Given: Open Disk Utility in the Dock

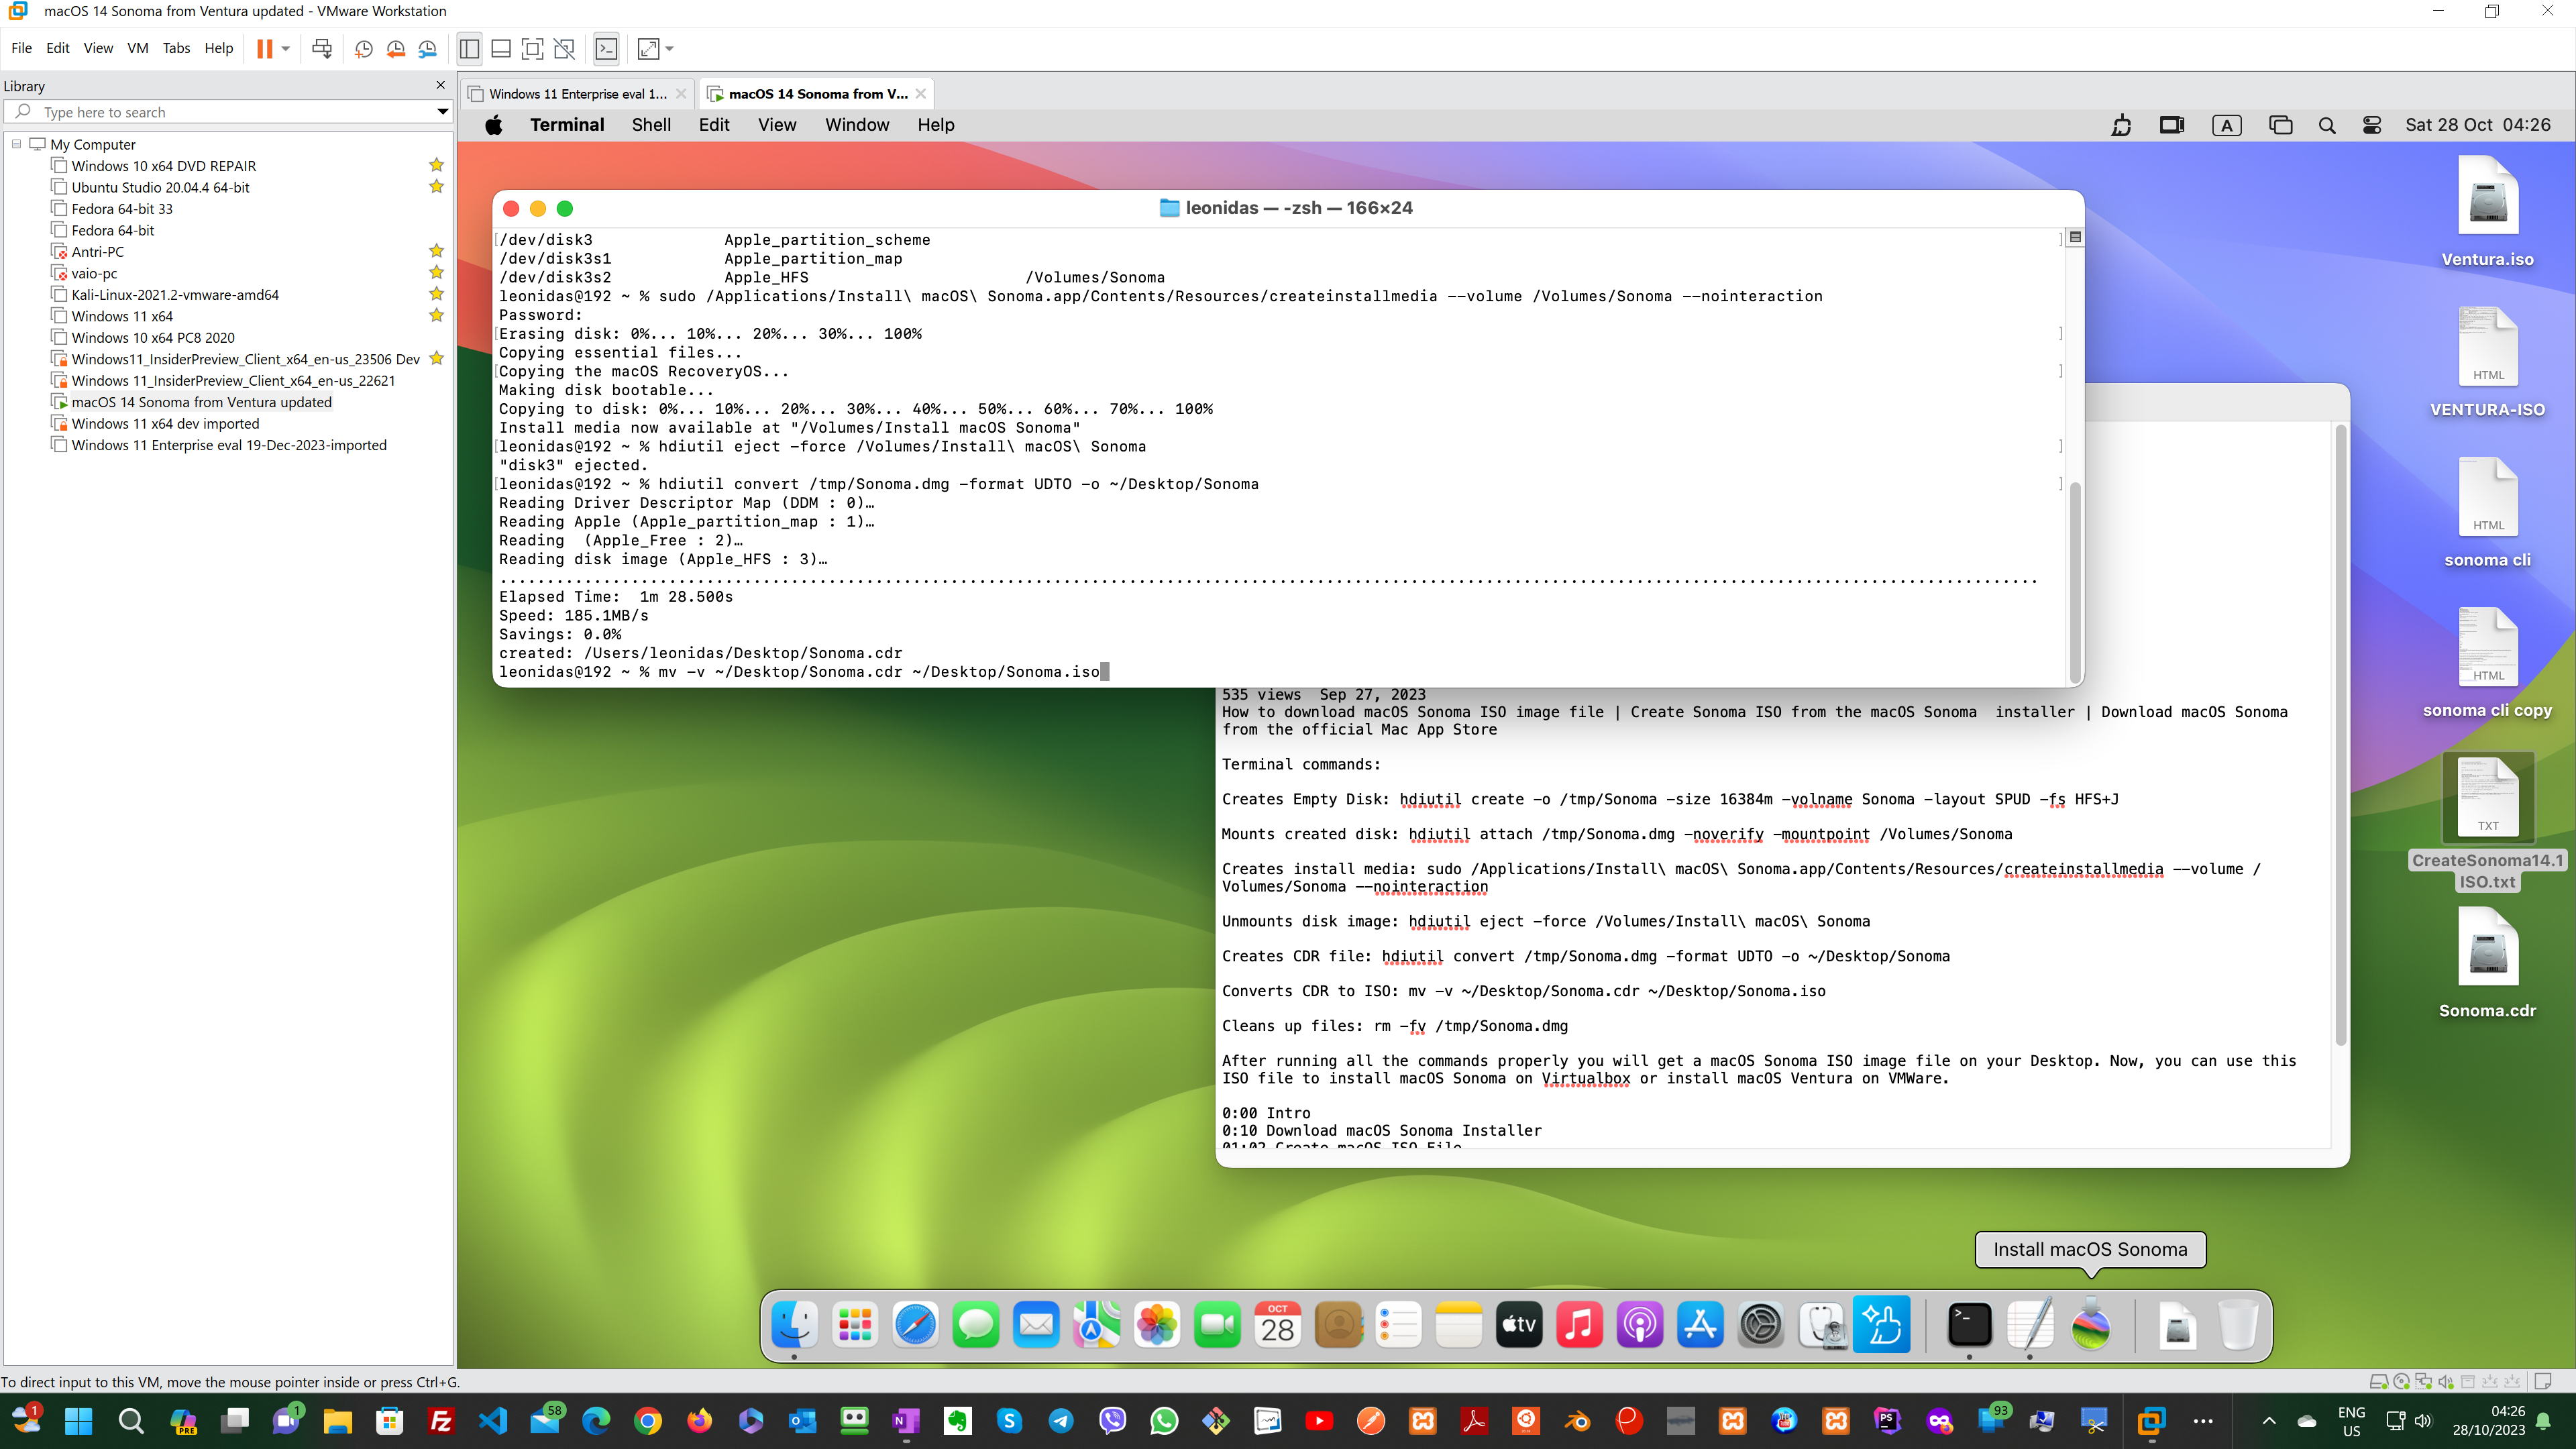Looking at the screenshot, I should [1821, 1325].
